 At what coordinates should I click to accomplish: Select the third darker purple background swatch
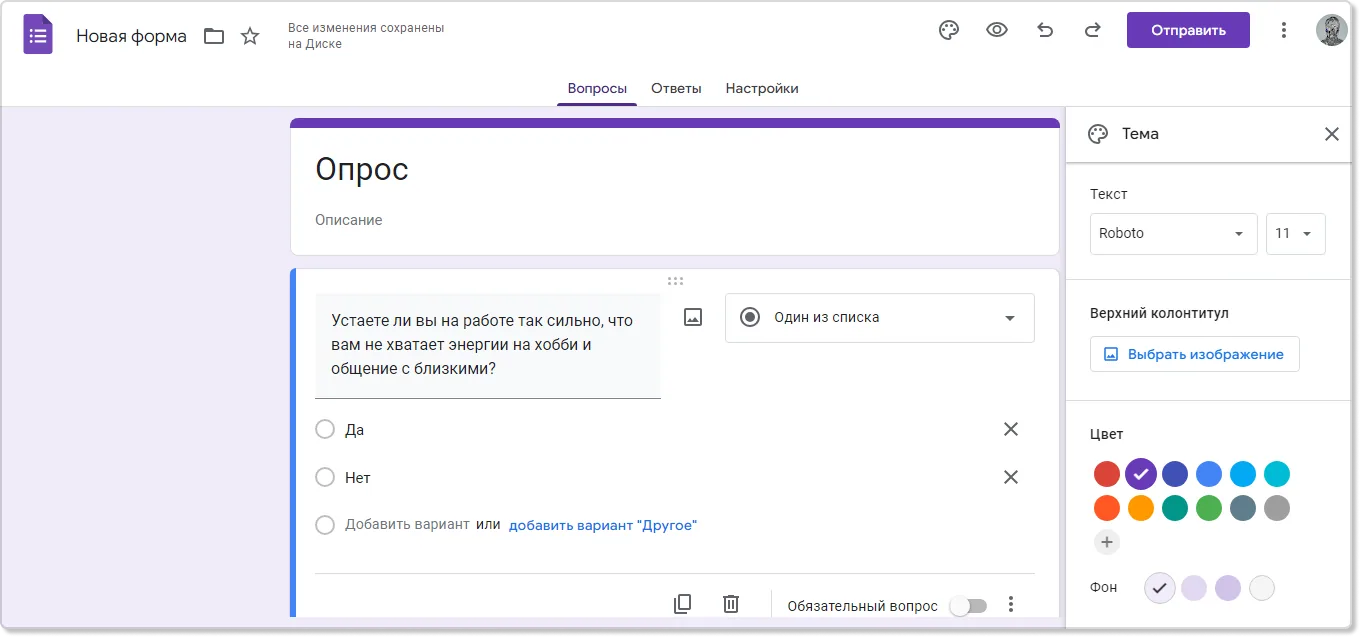(1228, 588)
